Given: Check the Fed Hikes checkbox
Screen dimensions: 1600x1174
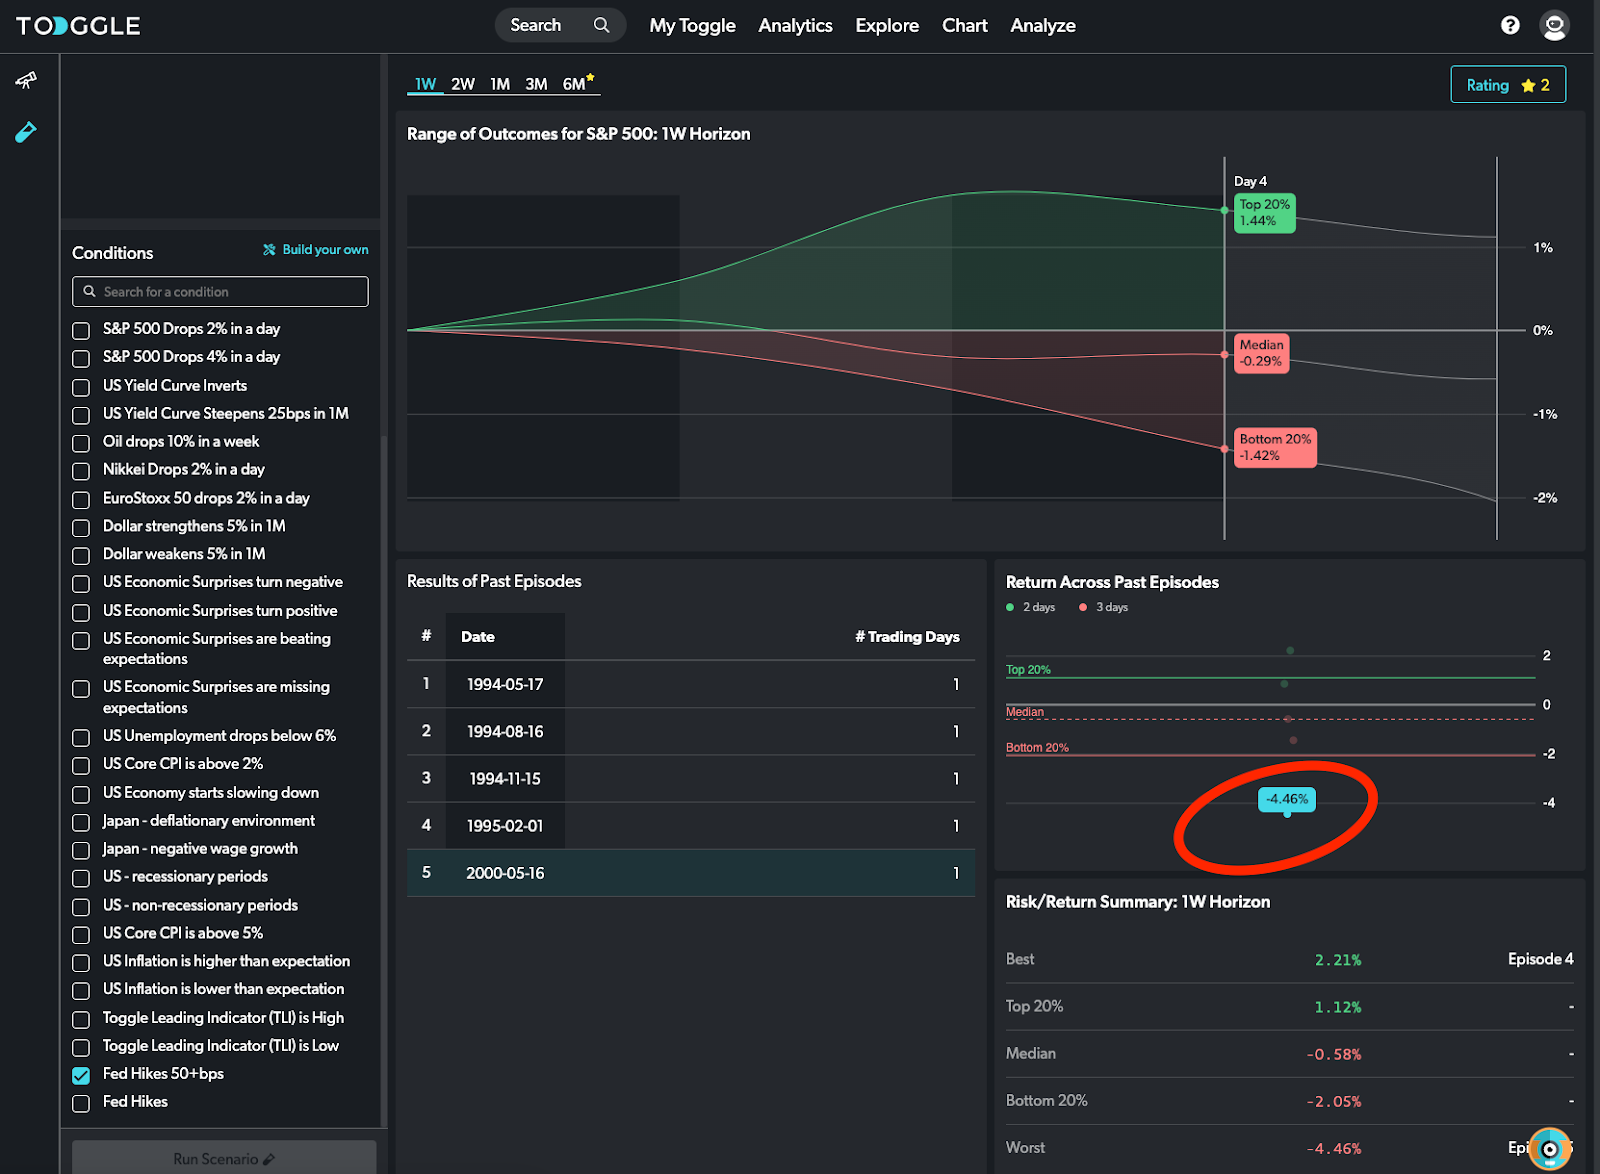Looking at the screenshot, I should tap(81, 1103).
